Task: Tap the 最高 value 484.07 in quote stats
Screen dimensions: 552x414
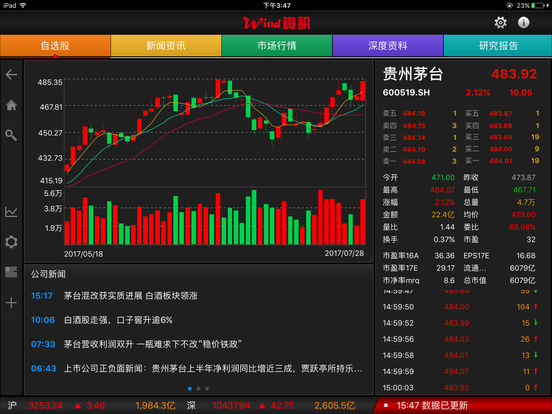Action: (443, 190)
